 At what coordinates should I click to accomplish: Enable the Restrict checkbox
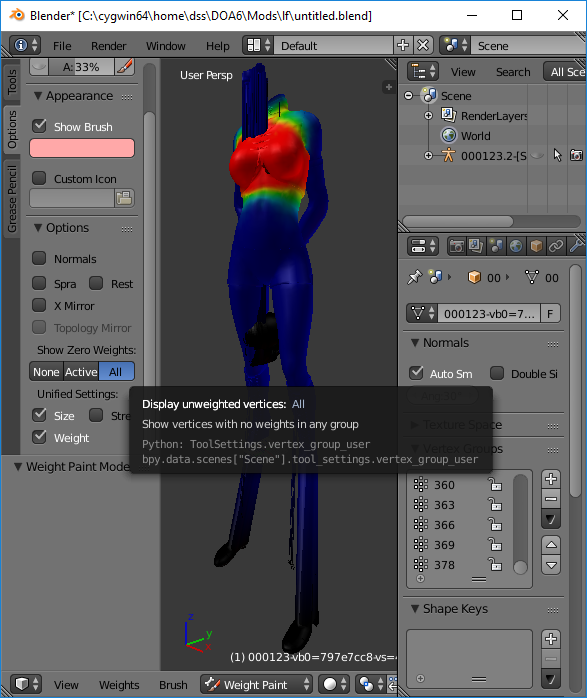[x=96, y=283]
